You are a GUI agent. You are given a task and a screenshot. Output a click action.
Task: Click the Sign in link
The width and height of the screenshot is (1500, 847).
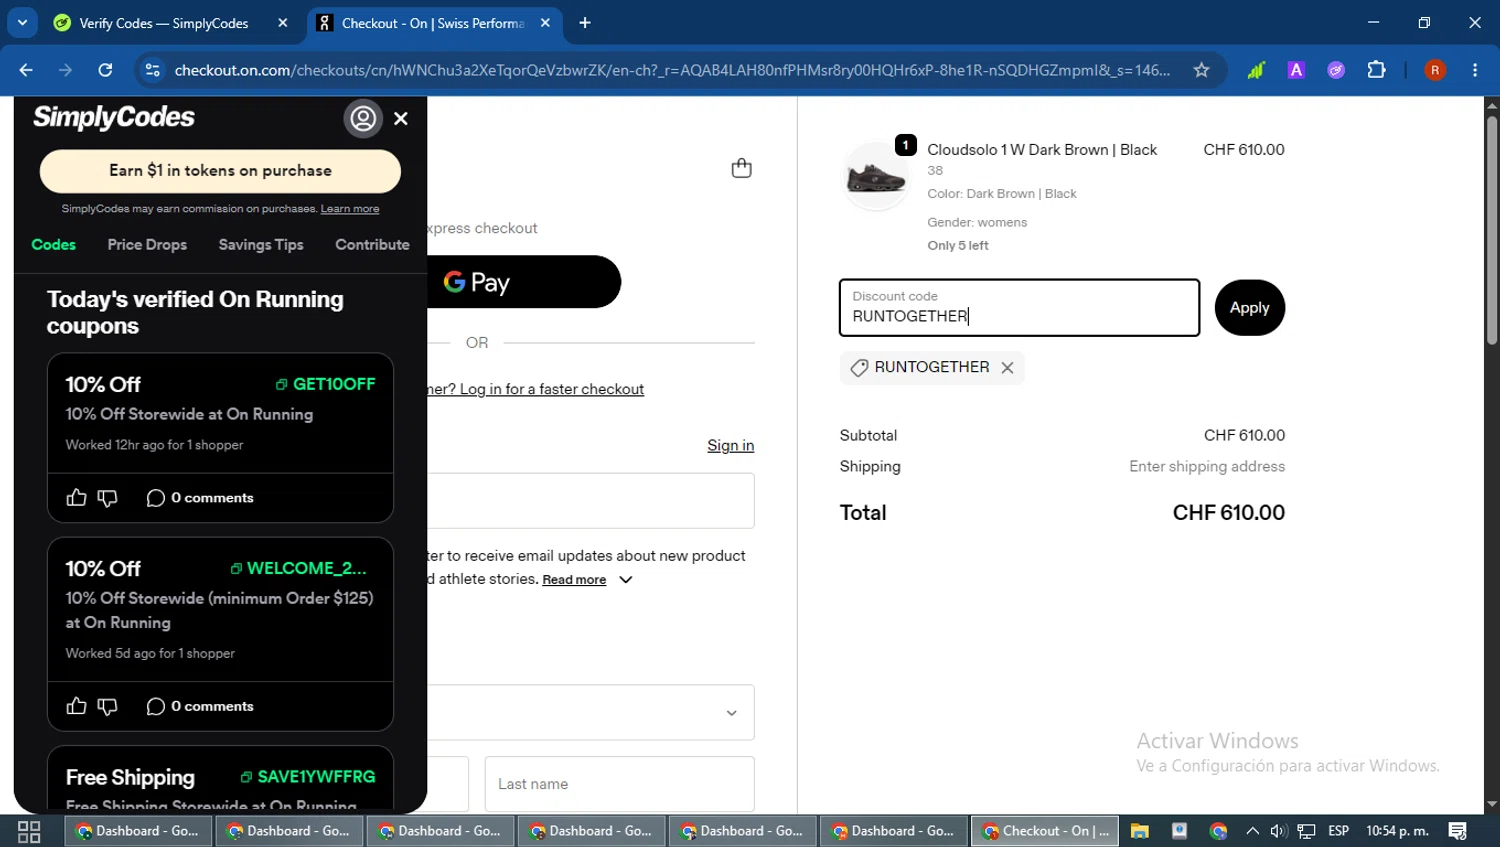[730, 446]
